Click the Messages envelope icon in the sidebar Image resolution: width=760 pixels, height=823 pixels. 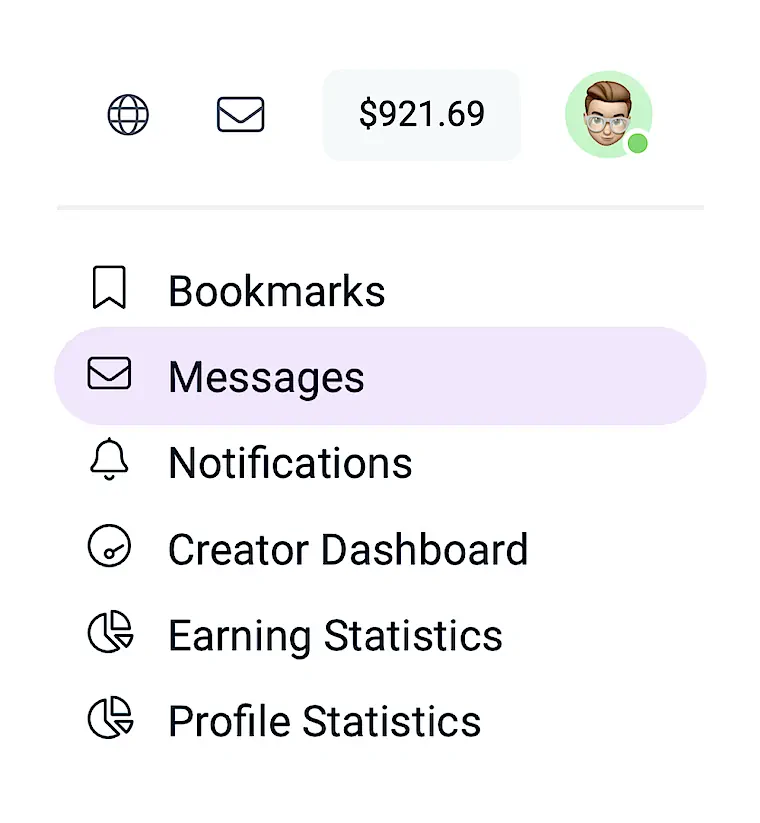pyautogui.click(x=109, y=375)
